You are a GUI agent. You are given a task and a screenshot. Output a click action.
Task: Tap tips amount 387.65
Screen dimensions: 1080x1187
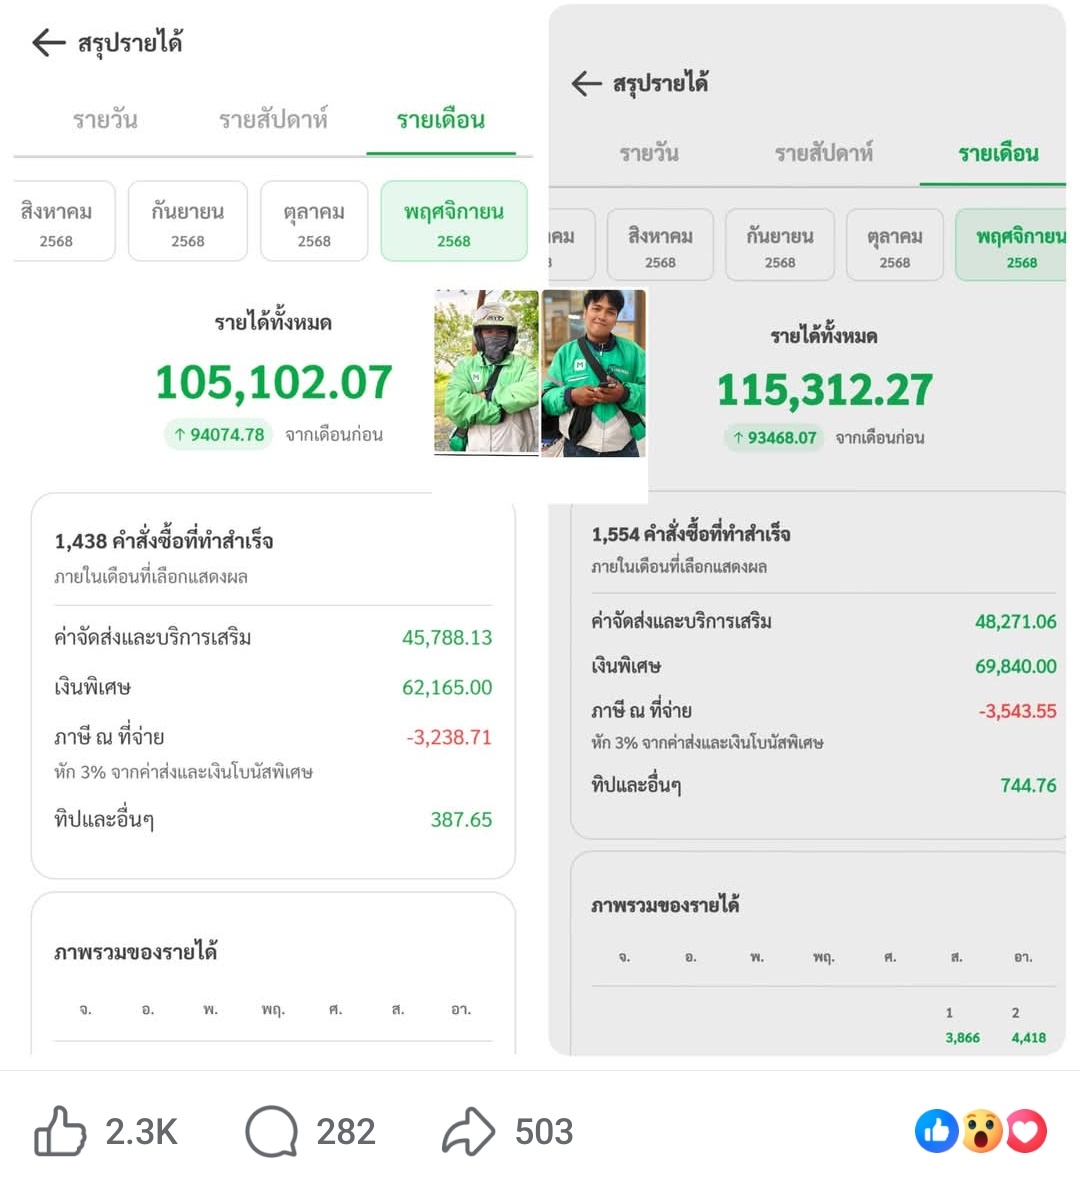coord(461,820)
